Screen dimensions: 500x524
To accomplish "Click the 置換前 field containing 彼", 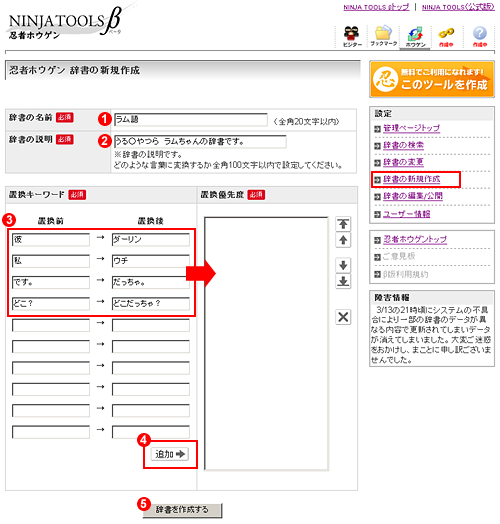I will [x=51, y=239].
